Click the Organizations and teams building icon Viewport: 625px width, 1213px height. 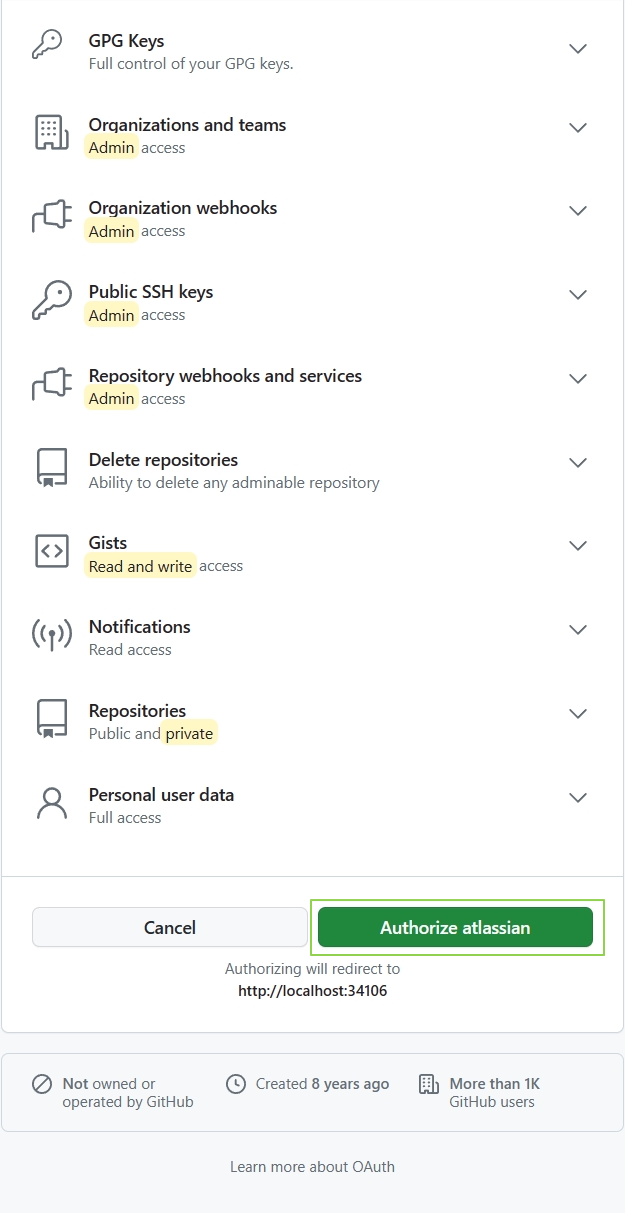click(x=51, y=133)
